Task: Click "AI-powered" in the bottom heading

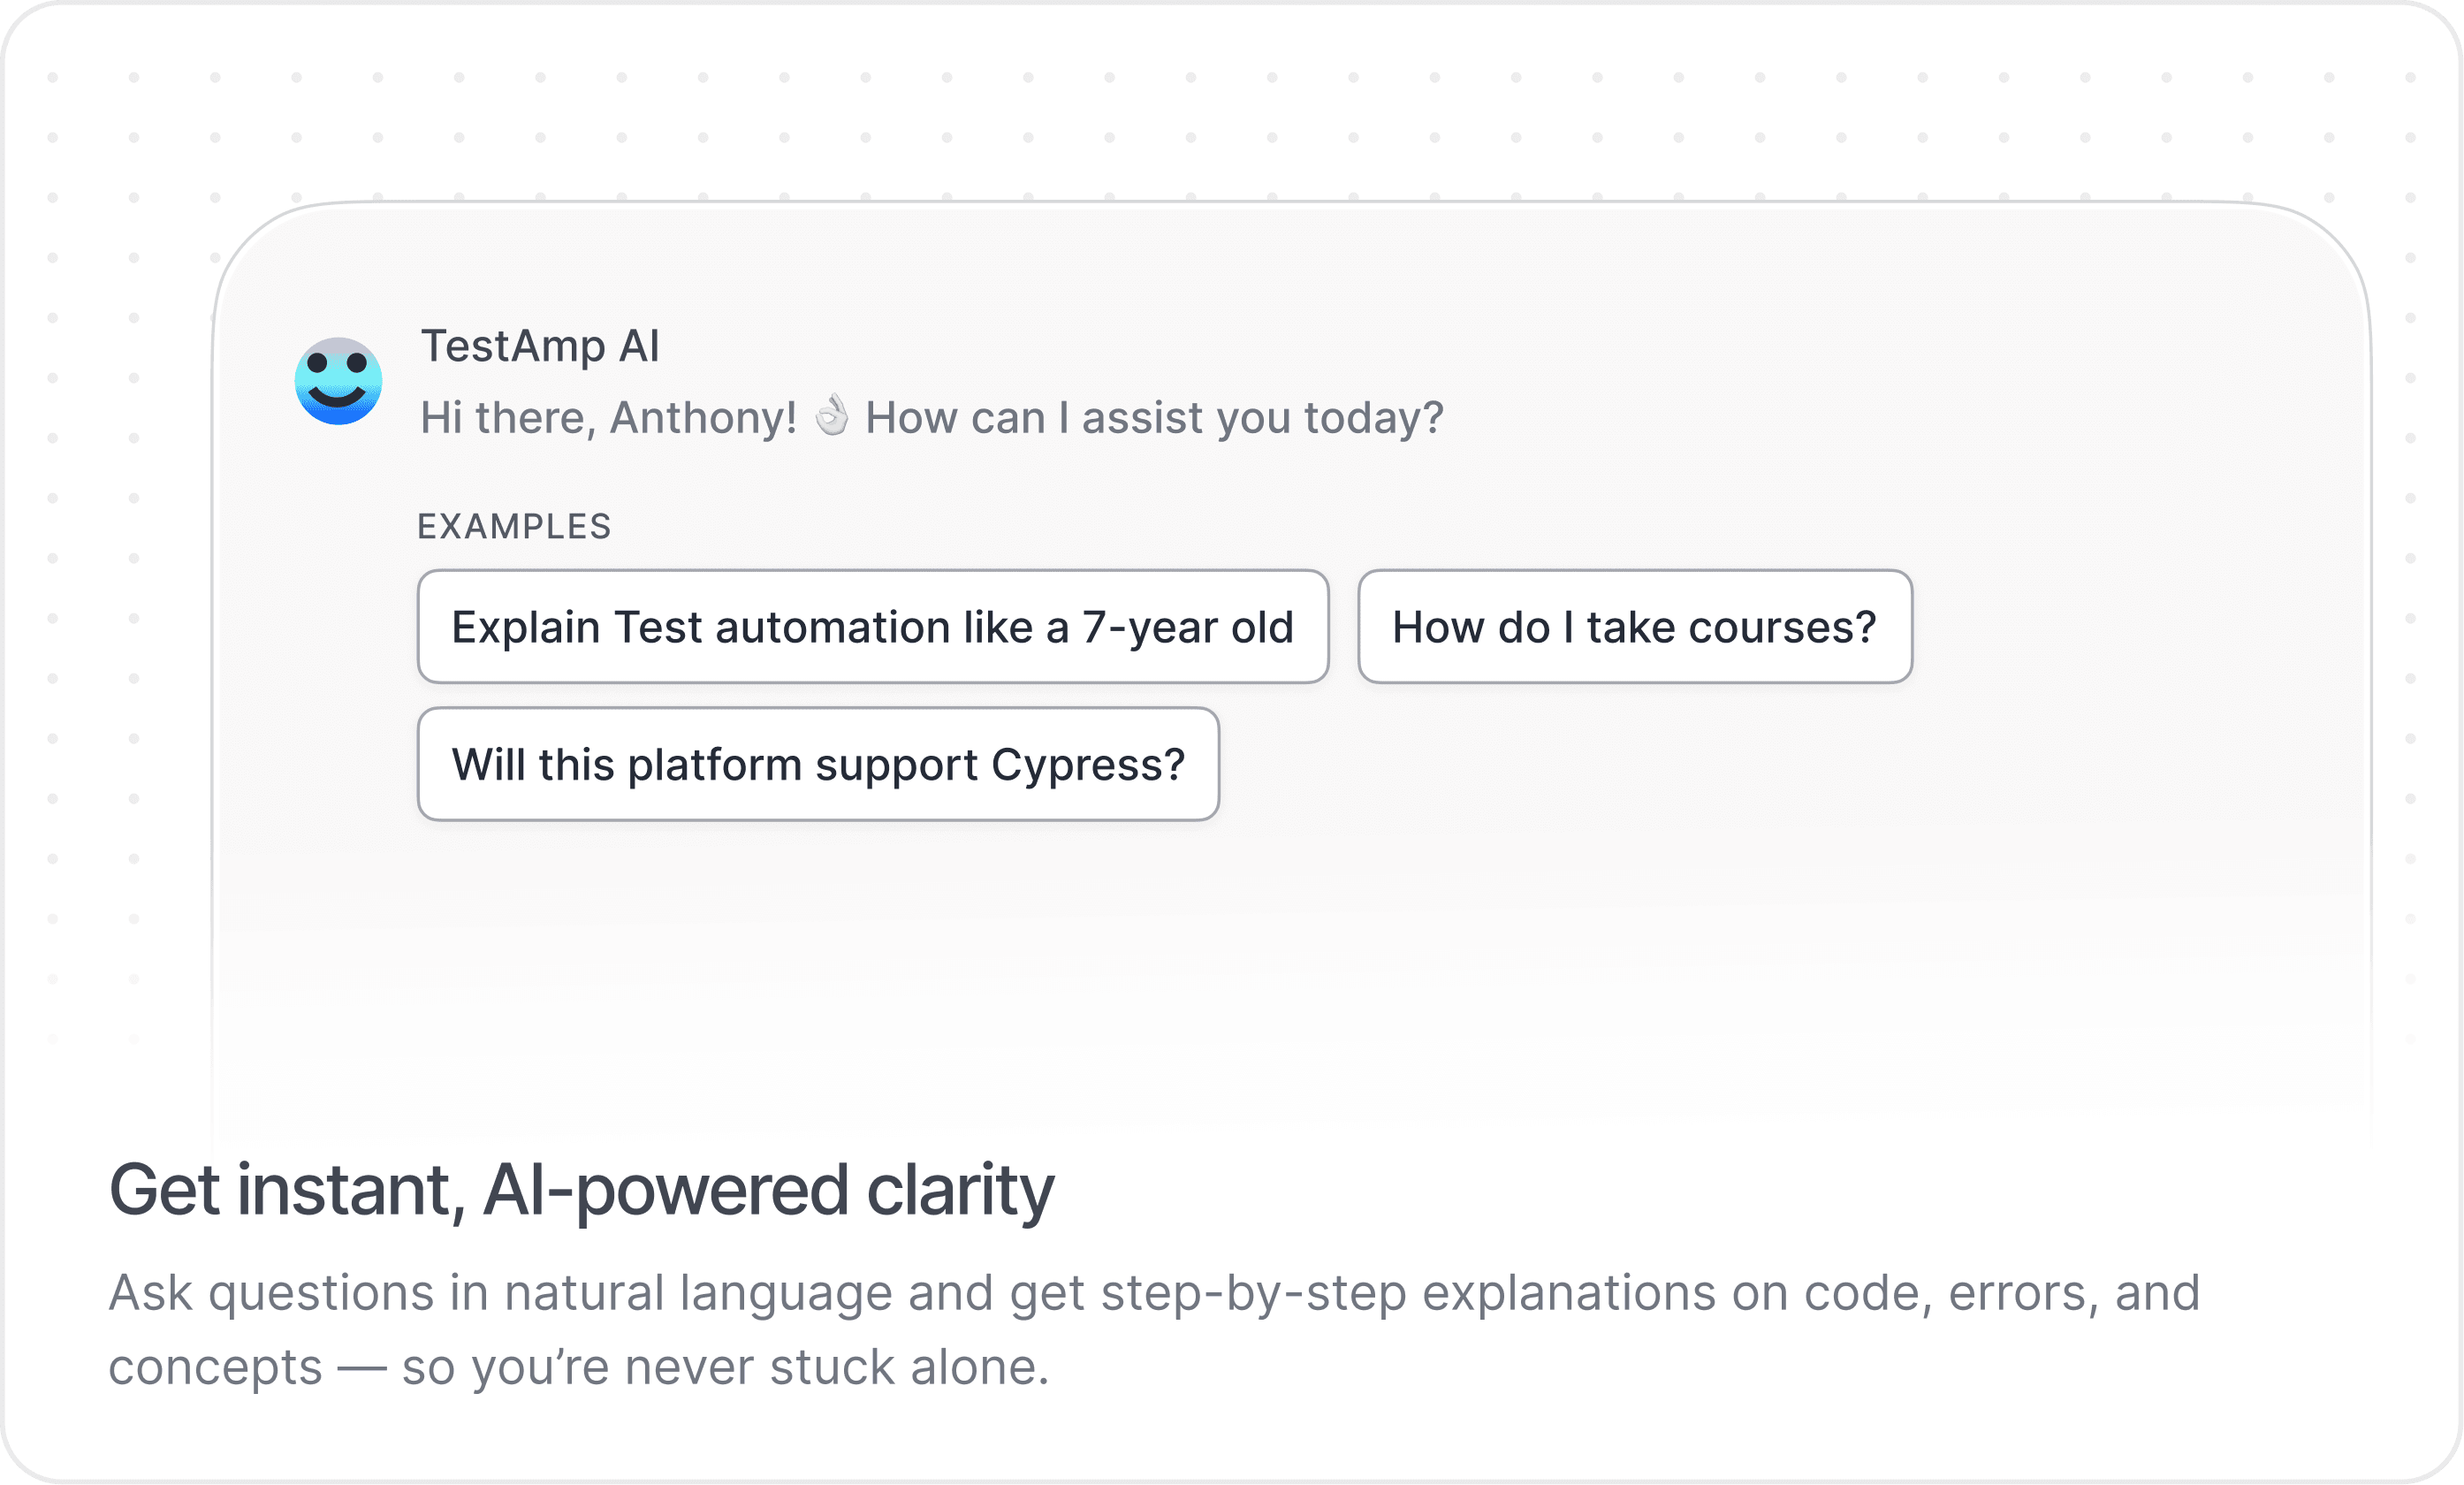Action: click(666, 1190)
